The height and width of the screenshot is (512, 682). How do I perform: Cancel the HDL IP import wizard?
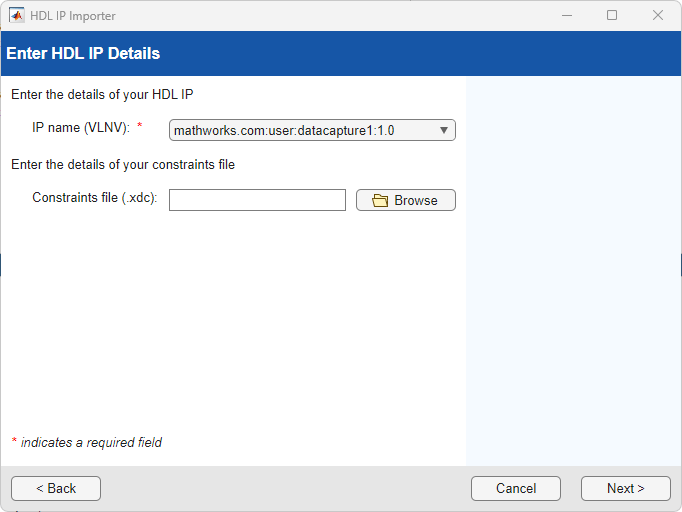click(x=516, y=488)
